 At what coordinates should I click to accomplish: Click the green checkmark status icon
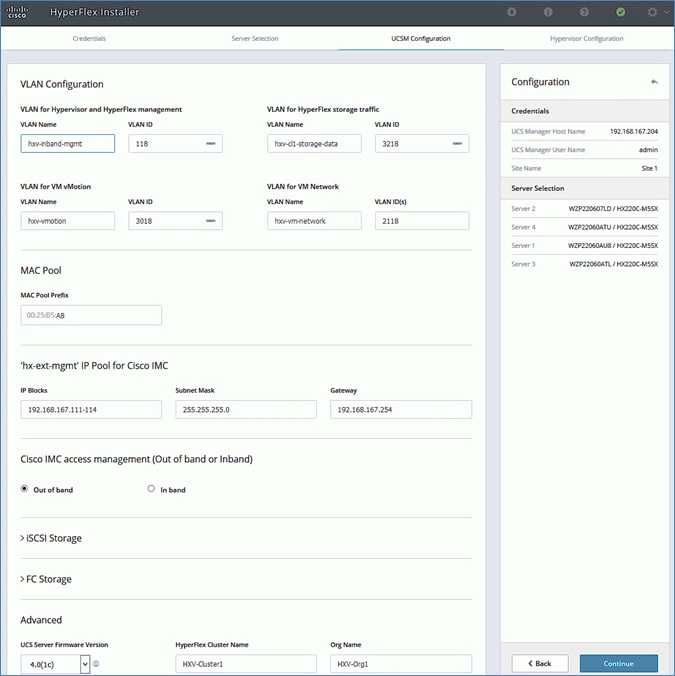[620, 12]
